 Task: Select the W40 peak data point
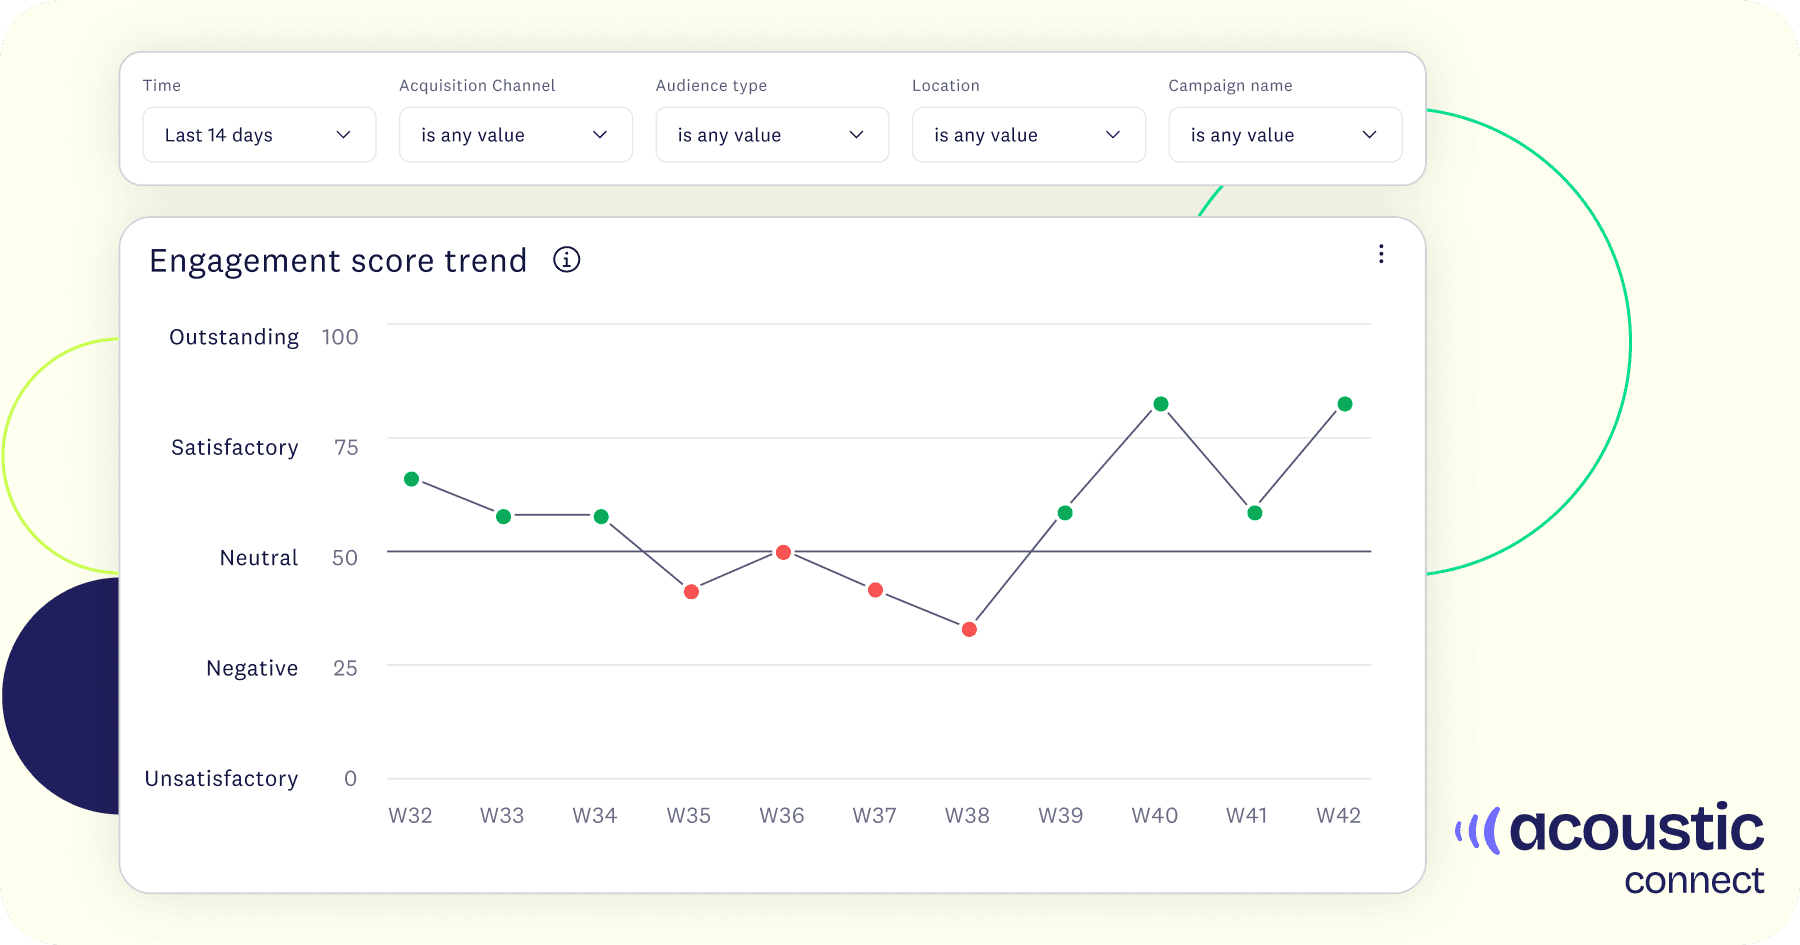[1161, 404]
